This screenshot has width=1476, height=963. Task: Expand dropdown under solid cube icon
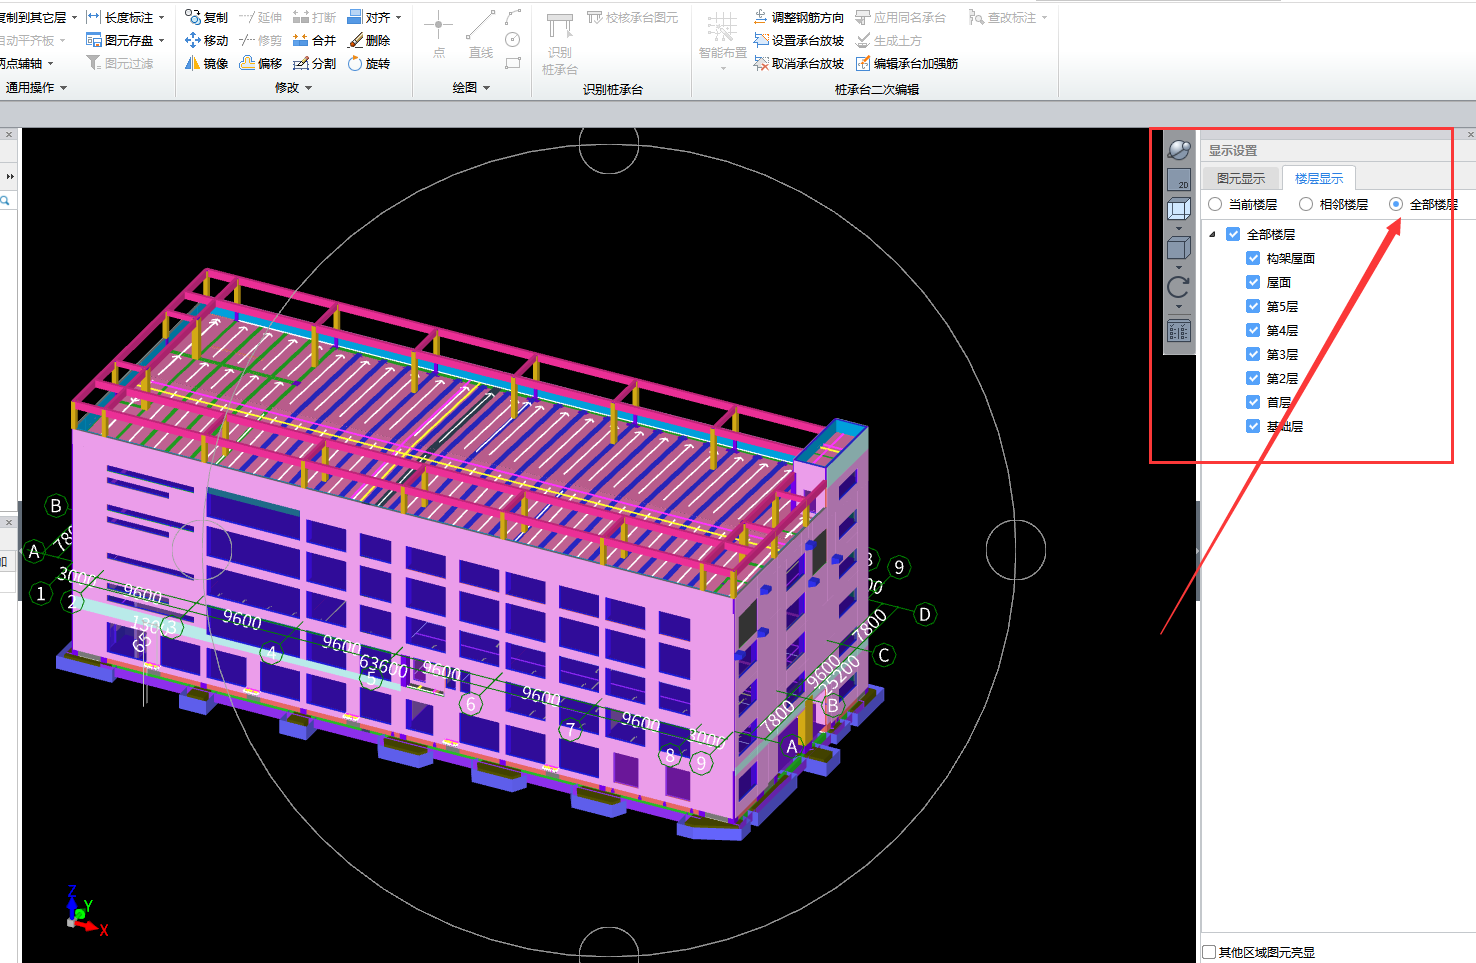click(x=1179, y=267)
